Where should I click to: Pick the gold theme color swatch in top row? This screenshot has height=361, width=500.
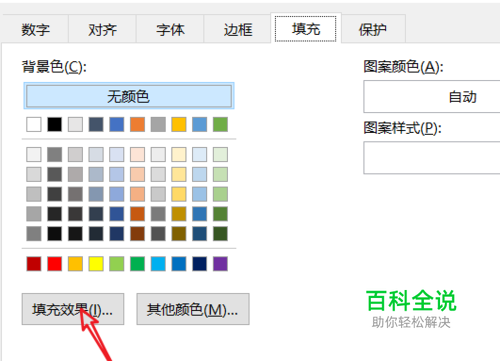[179, 124]
